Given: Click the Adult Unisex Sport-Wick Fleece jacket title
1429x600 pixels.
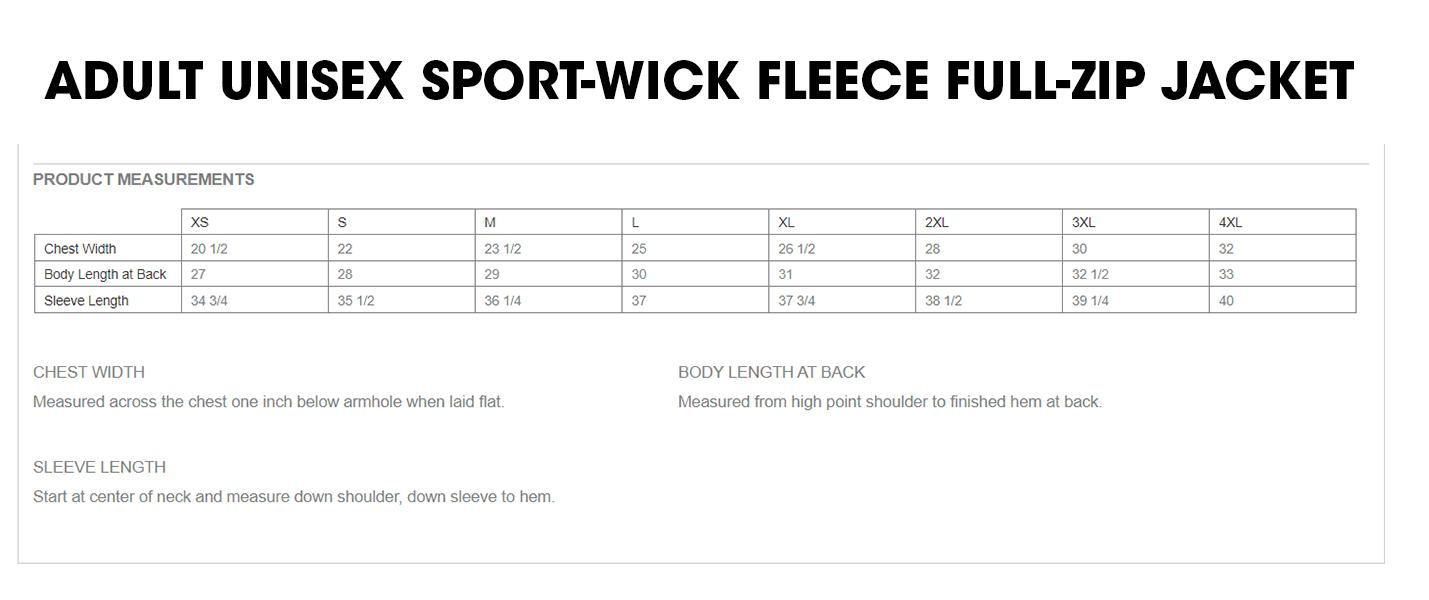Looking at the screenshot, I should coord(699,81).
